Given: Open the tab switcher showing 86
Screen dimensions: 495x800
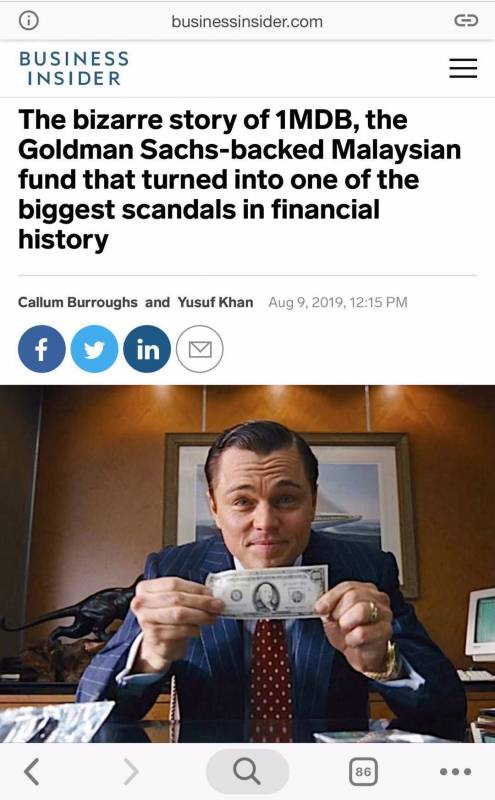Looking at the screenshot, I should (x=363, y=771).
